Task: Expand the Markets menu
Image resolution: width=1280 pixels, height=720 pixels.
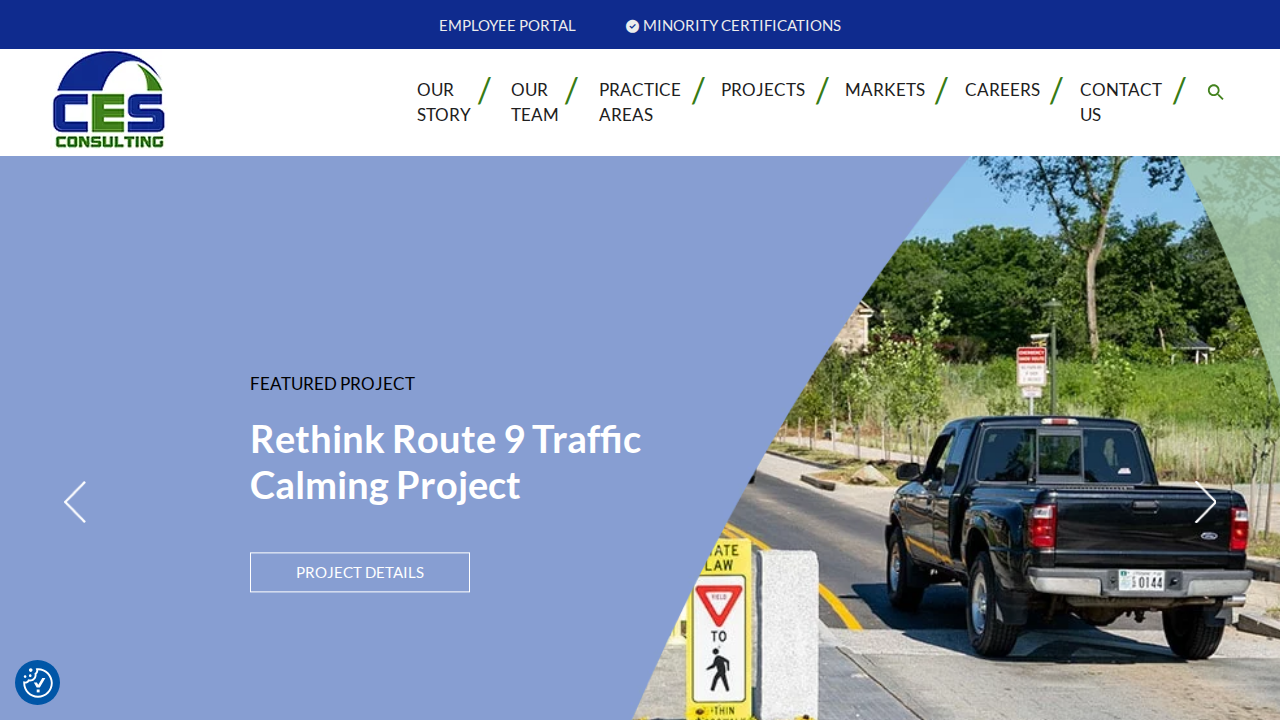Action: pyautogui.click(x=885, y=90)
